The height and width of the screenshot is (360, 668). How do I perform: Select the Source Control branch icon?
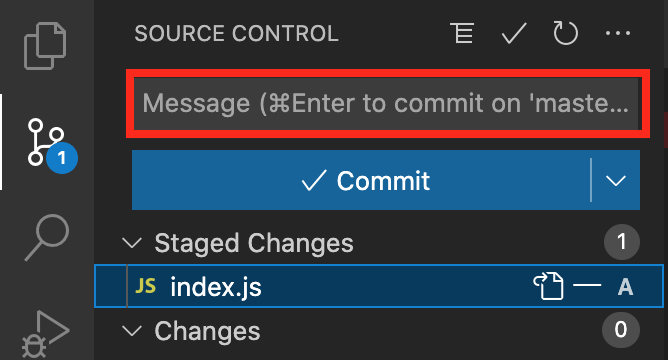click(47, 143)
